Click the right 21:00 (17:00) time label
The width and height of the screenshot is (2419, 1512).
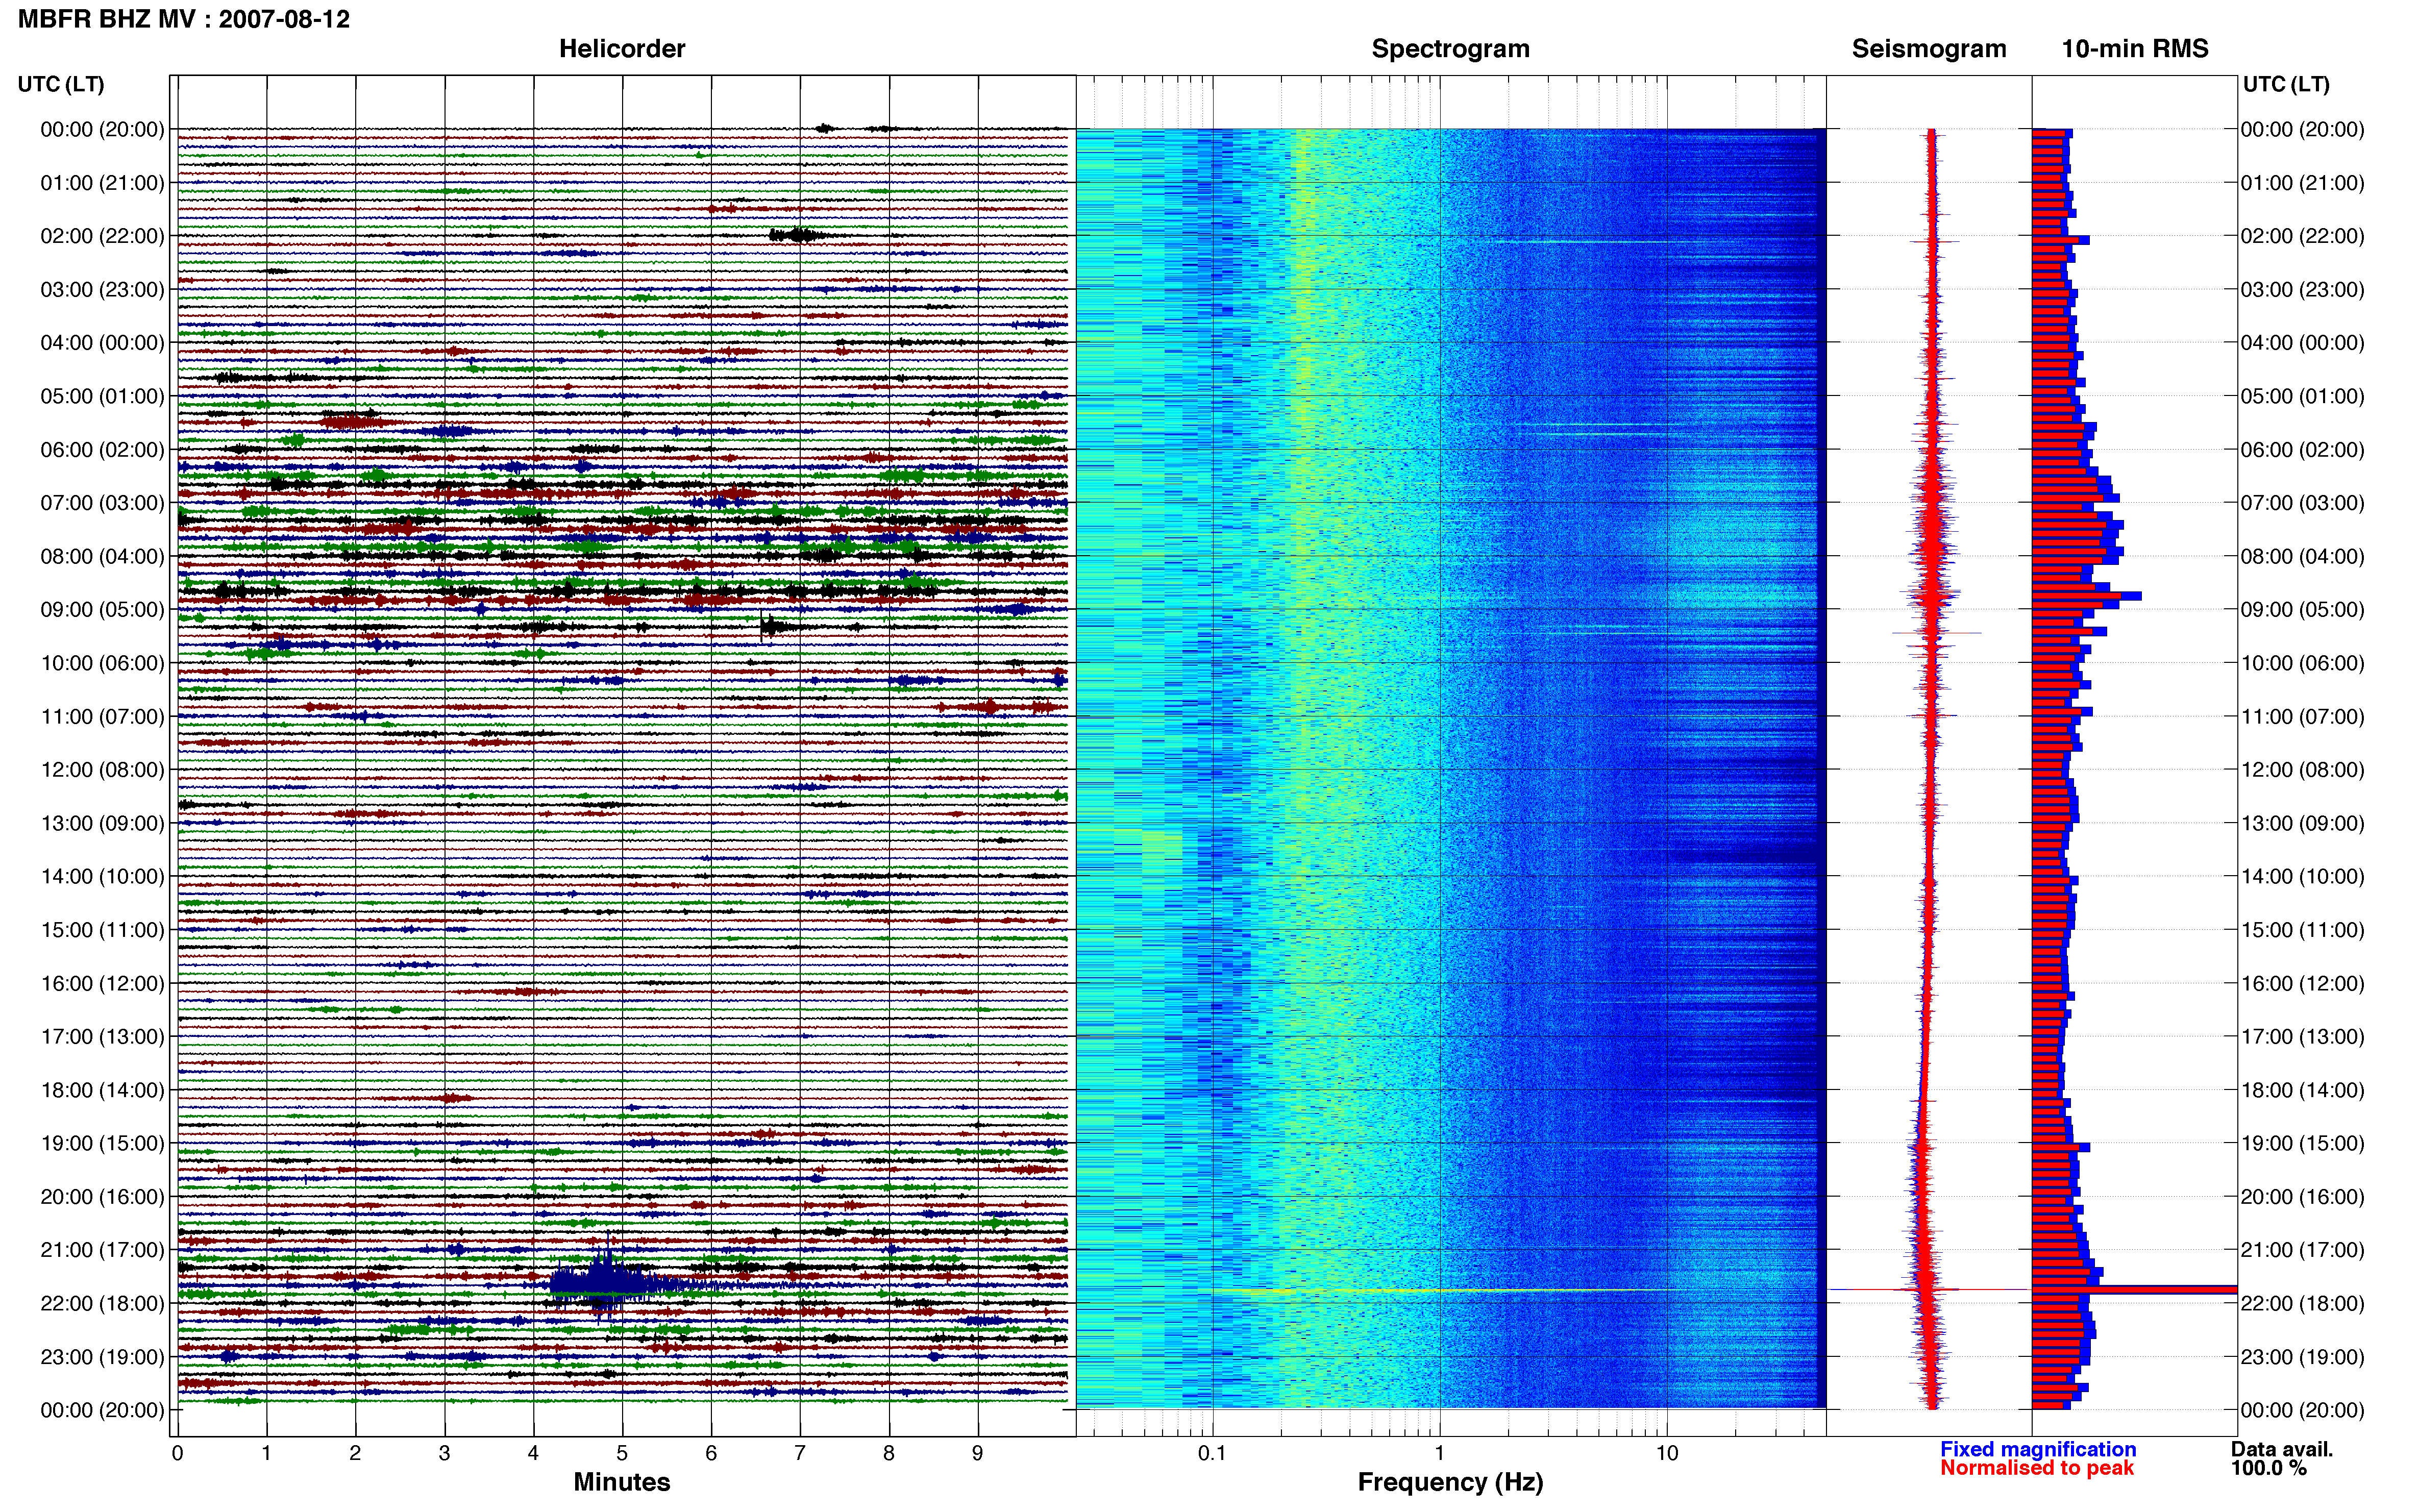tap(2302, 1250)
